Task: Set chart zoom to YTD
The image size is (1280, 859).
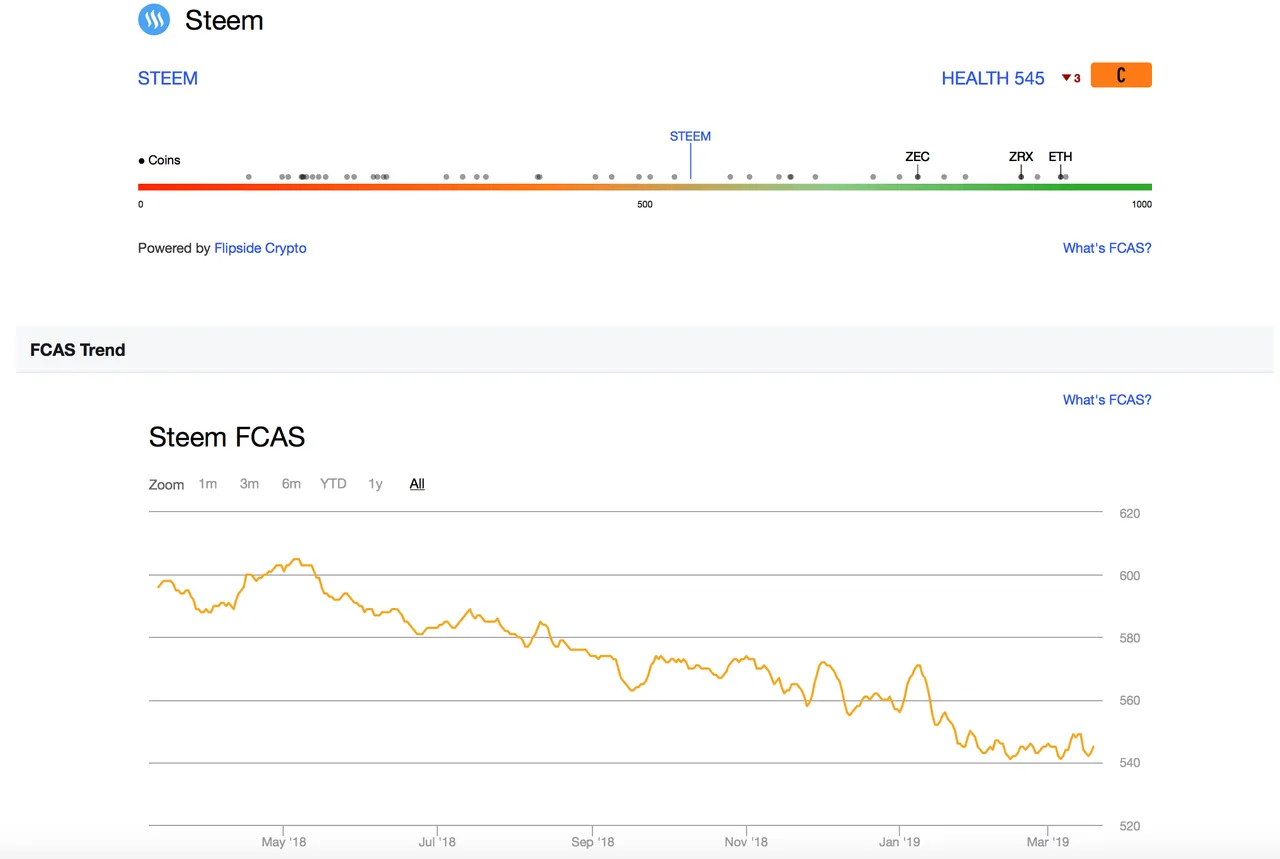Action: [x=333, y=484]
